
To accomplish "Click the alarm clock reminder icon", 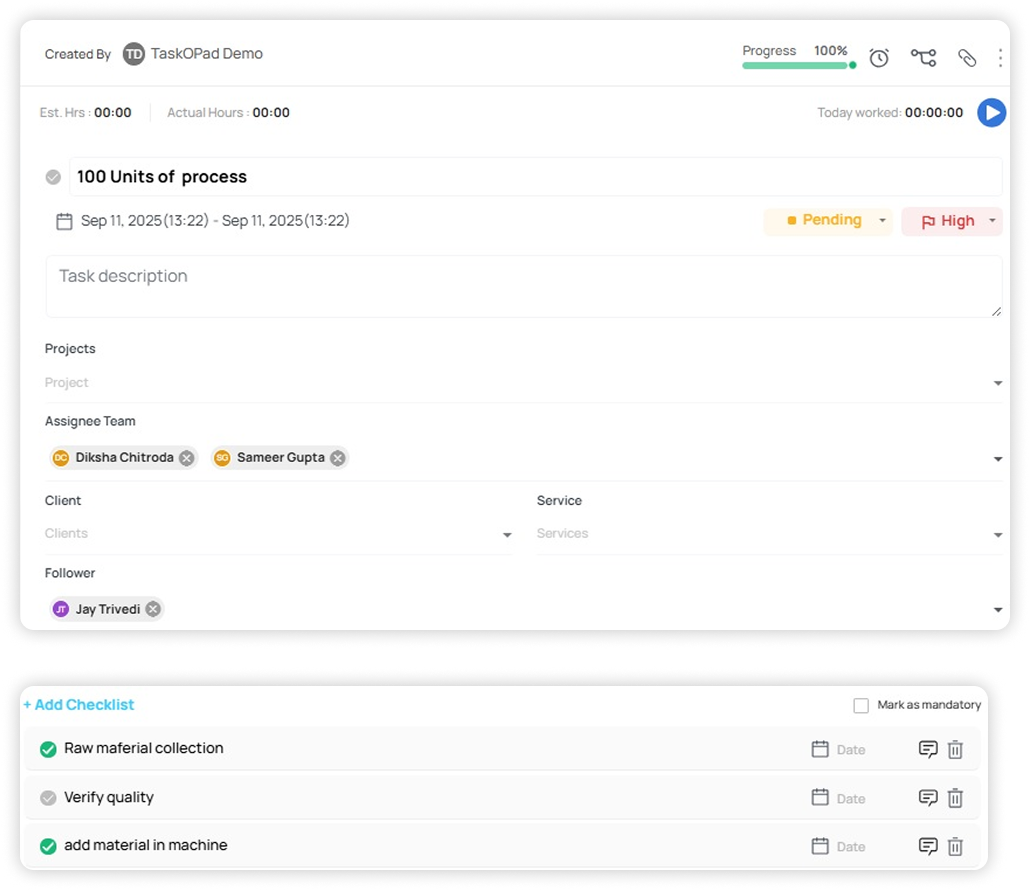I will (x=879, y=58).
